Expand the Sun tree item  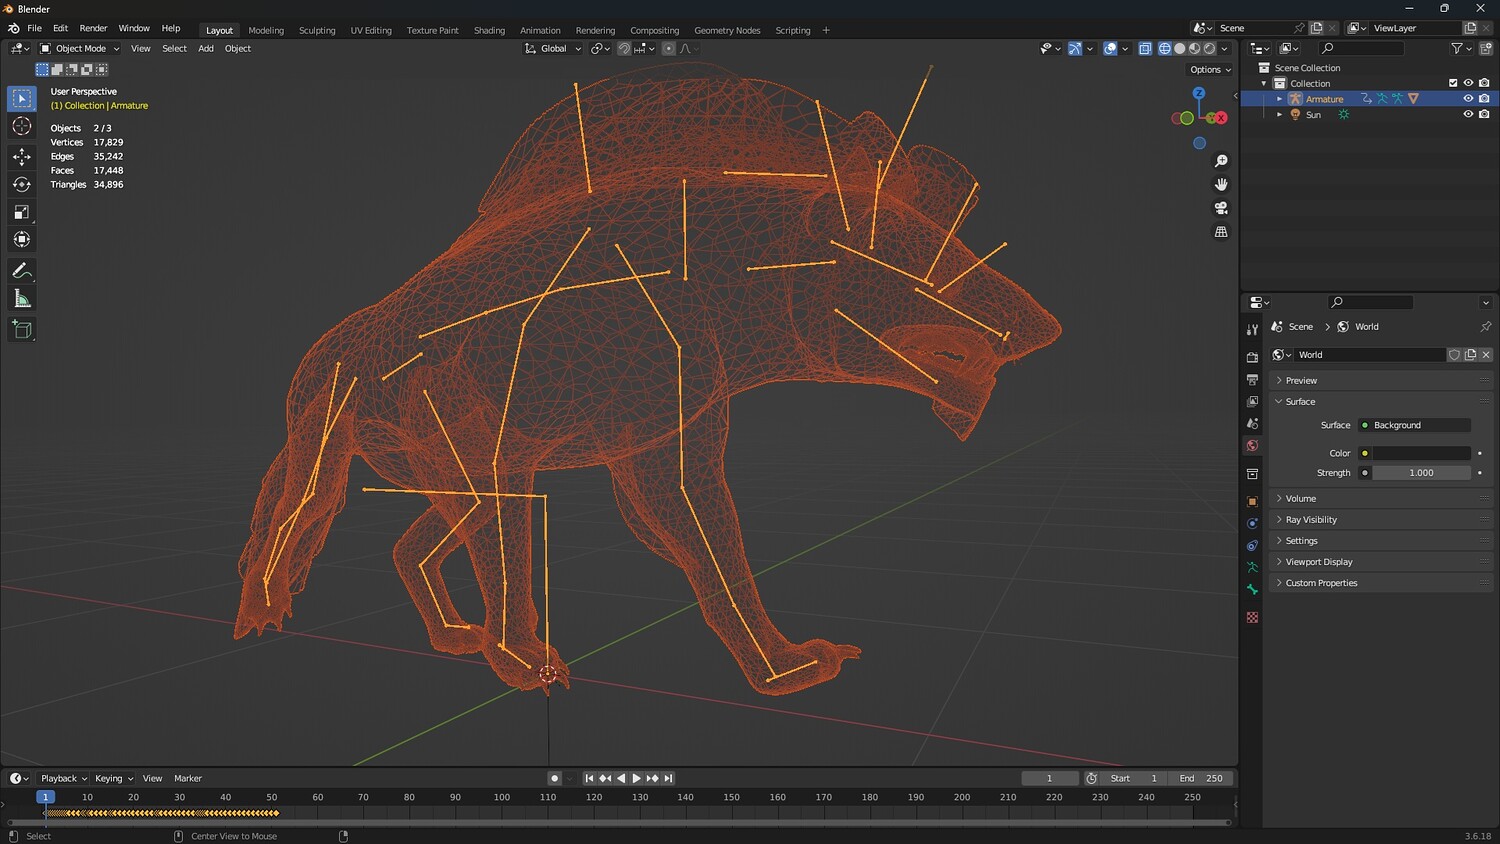pyautogui.click(x=1279, y=115)
